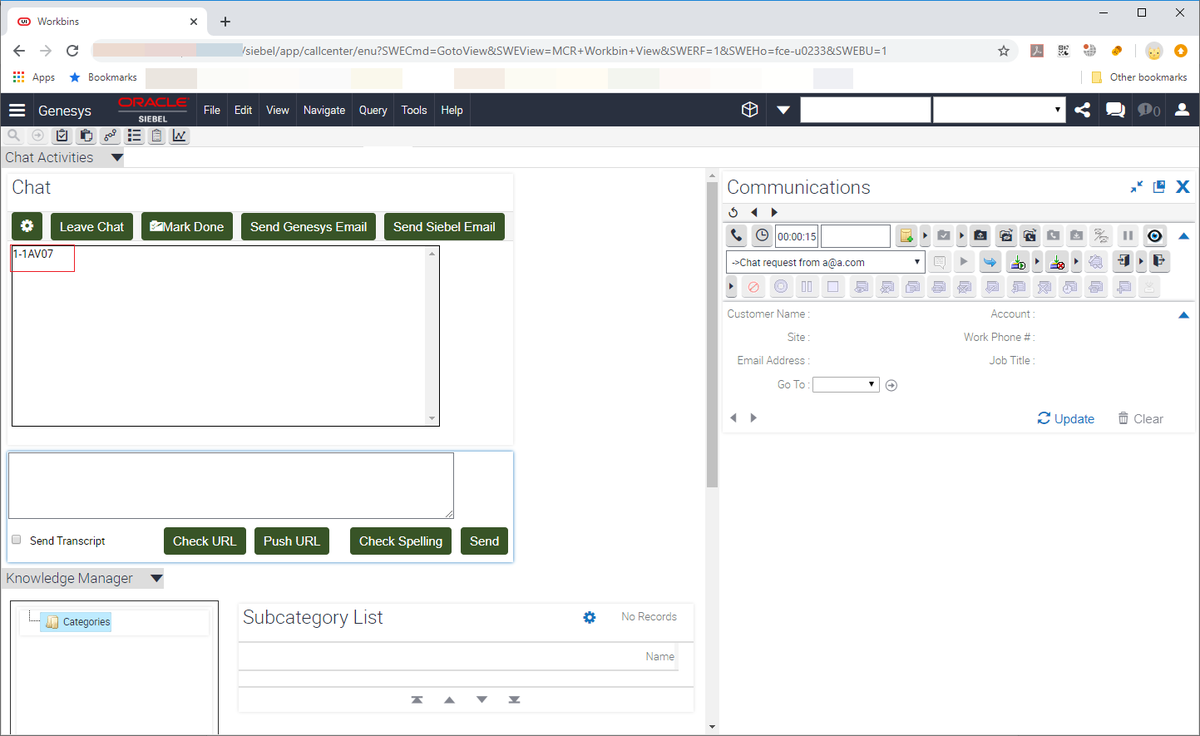Click the download with green play icon

pos(1019,262)
